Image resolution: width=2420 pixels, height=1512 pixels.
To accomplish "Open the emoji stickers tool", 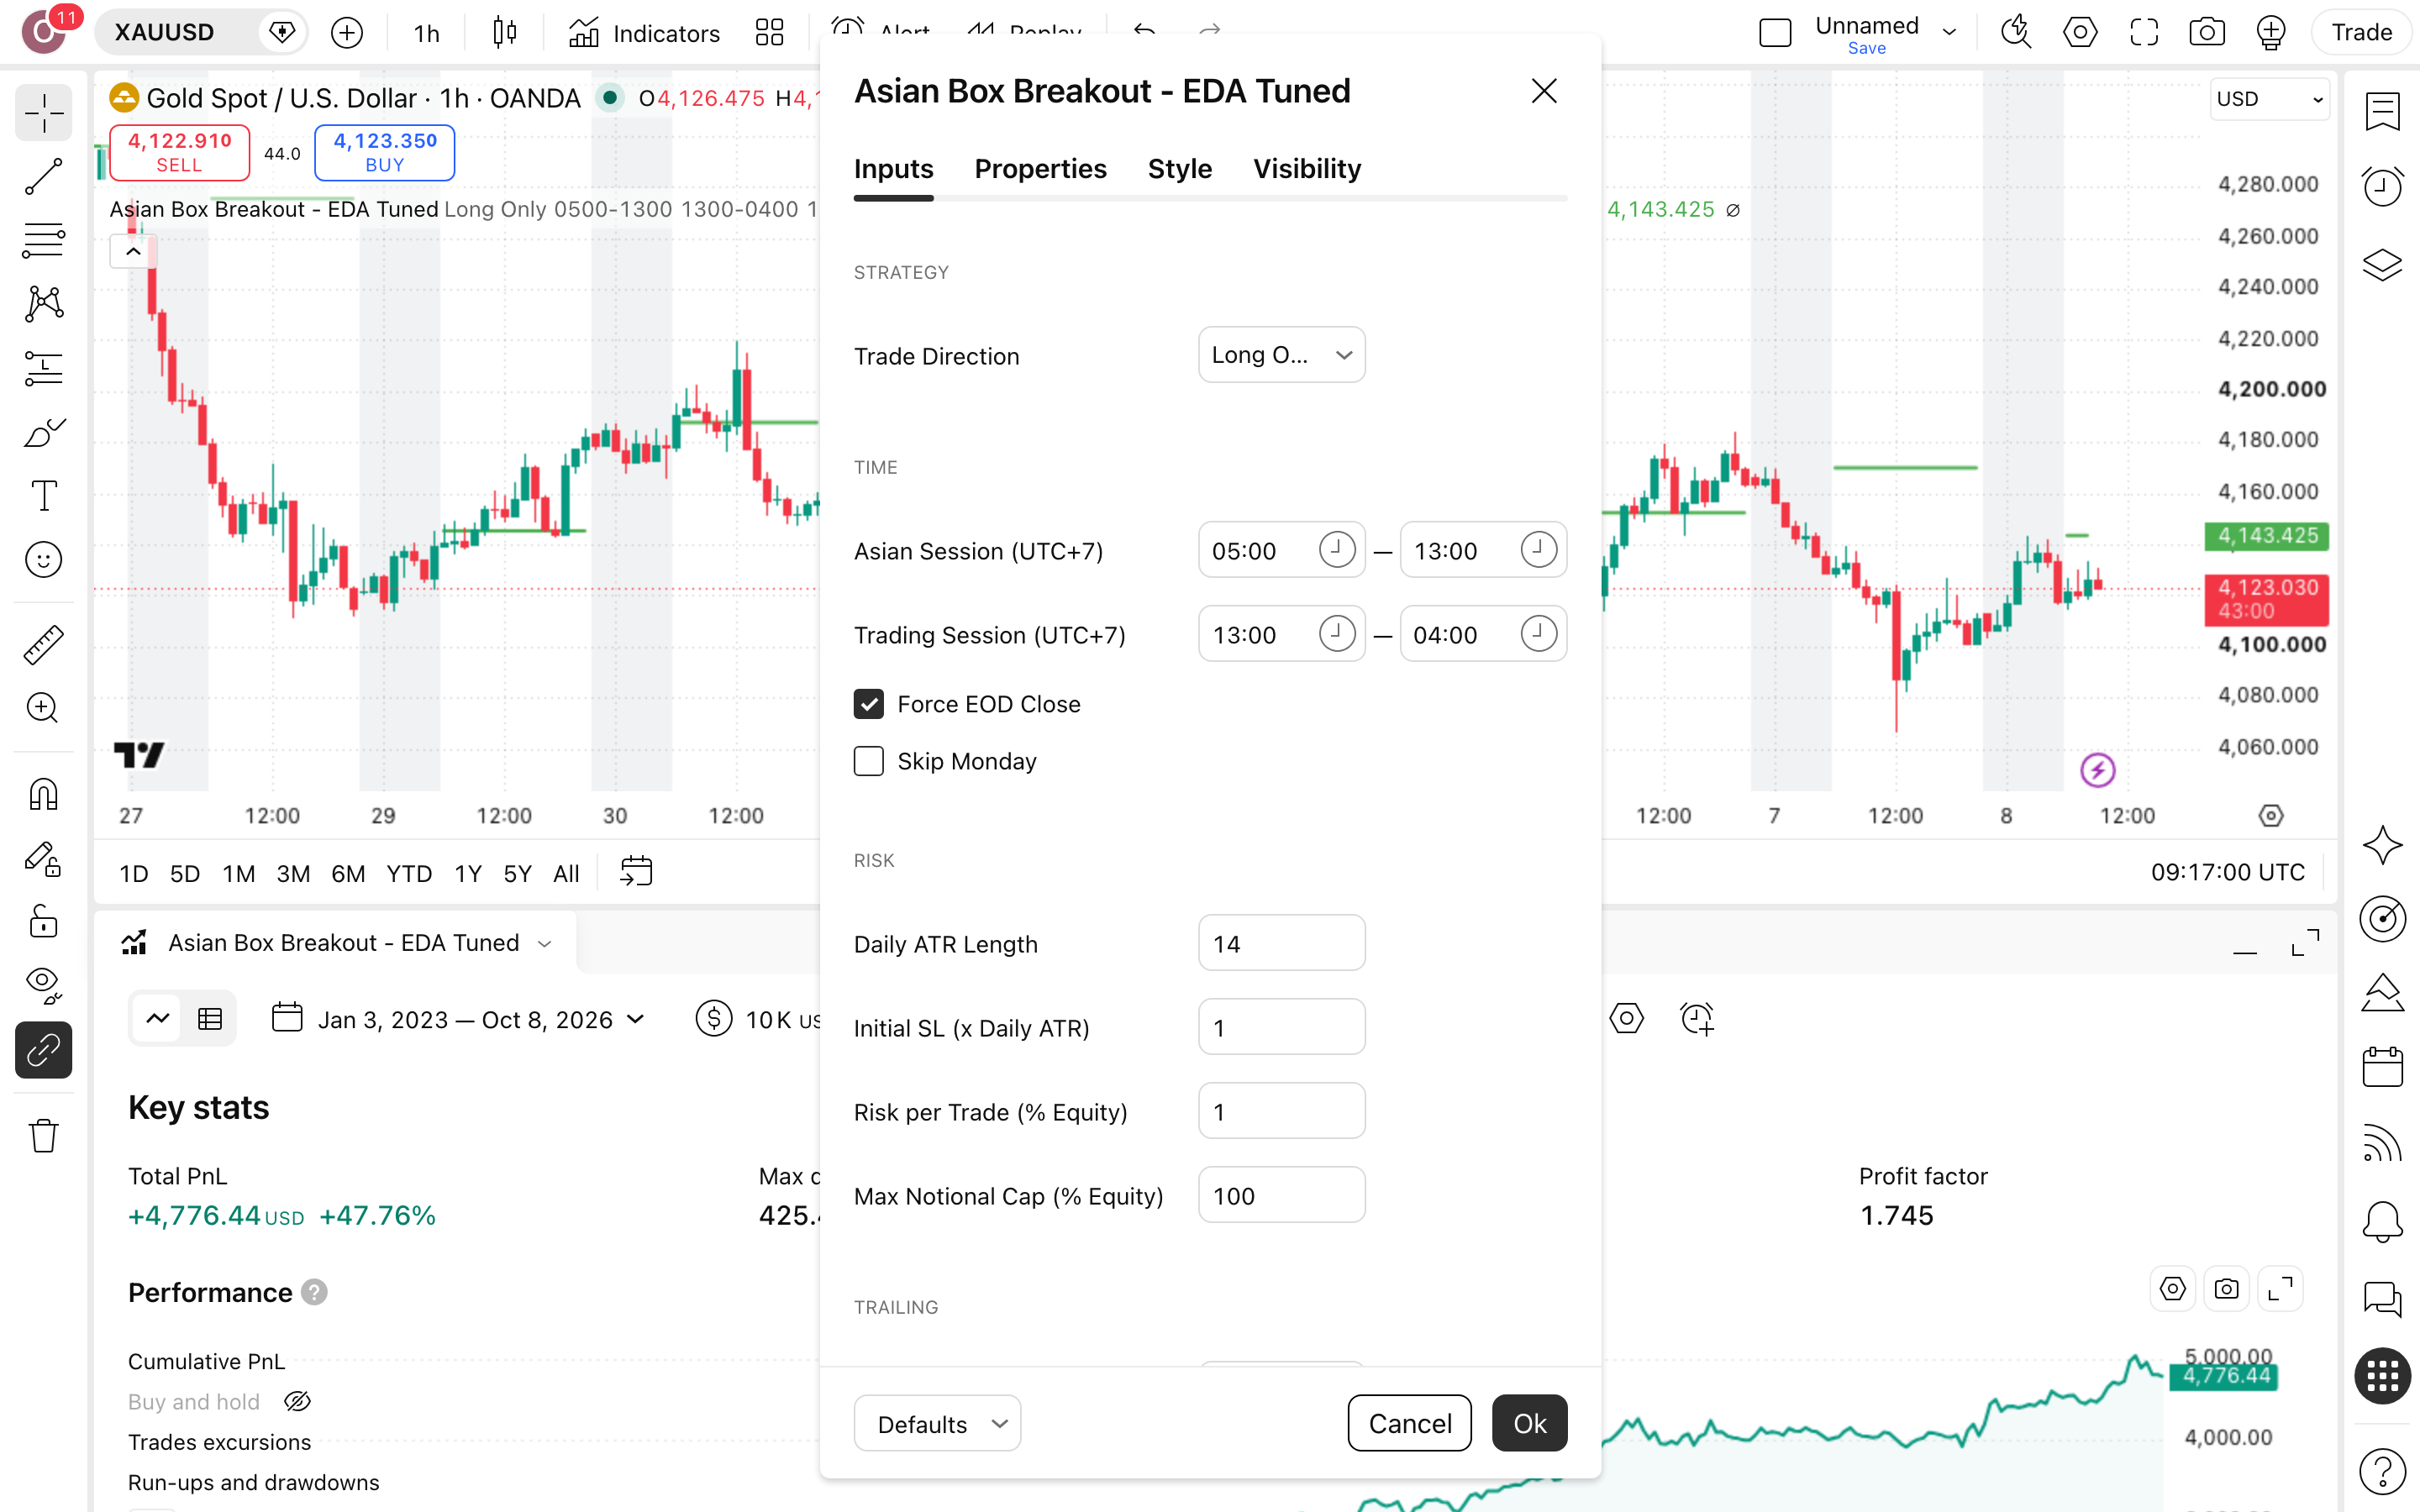I will click(x=43, y=560).
